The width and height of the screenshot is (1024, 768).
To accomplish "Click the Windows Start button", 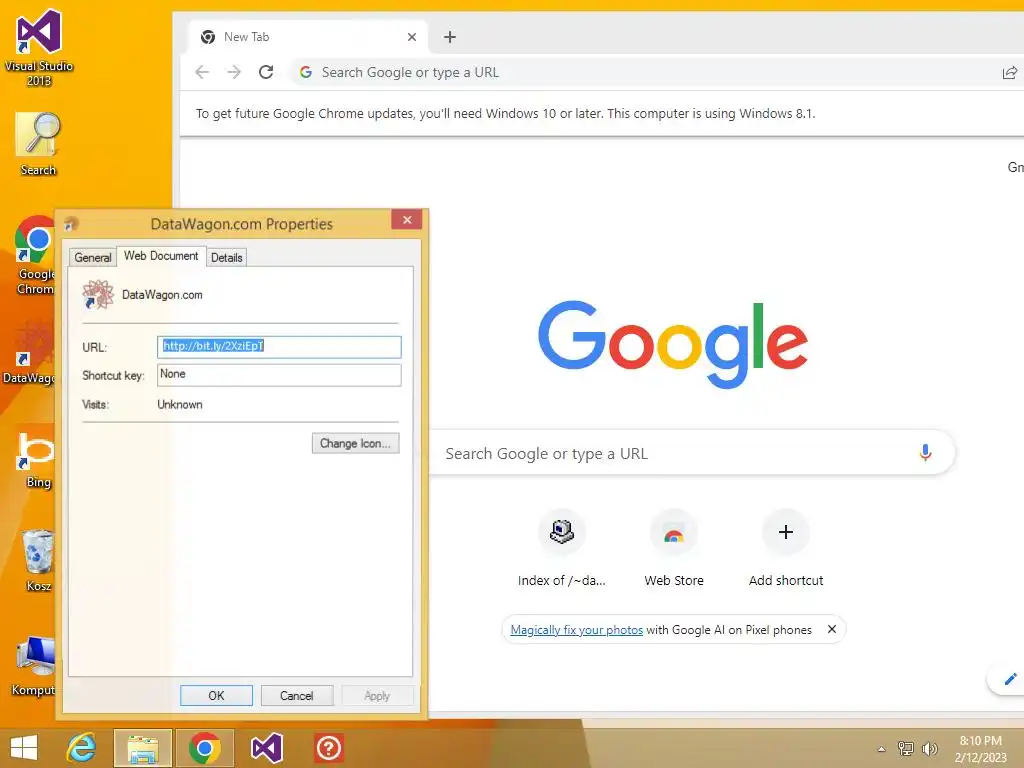I will pos(24,748).
